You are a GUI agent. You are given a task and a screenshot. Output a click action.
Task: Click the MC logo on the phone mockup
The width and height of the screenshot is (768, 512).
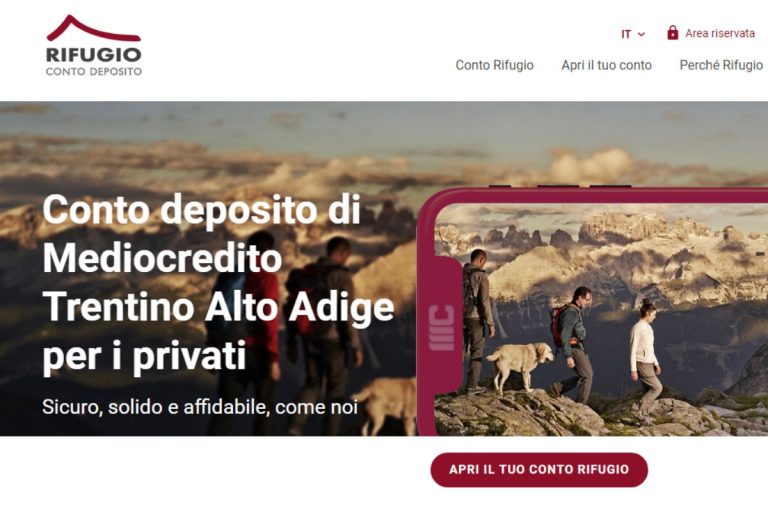click(x=441, y=328)
